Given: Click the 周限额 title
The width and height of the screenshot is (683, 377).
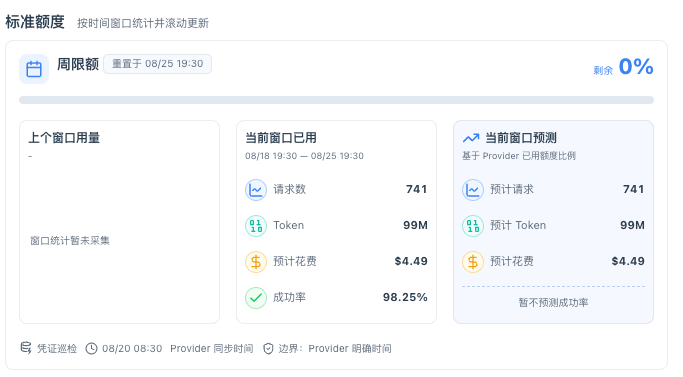Looking at the screenshot, I should [x=78, y=64].
